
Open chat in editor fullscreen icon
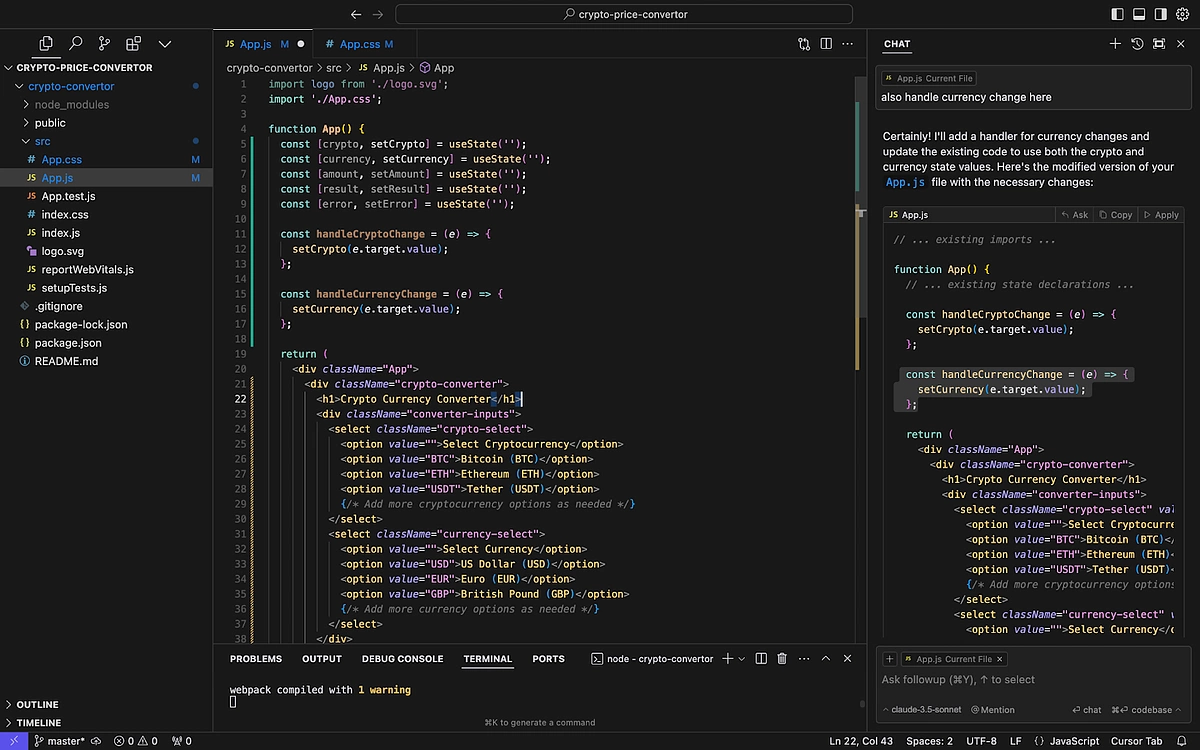tap(1159, 44)
